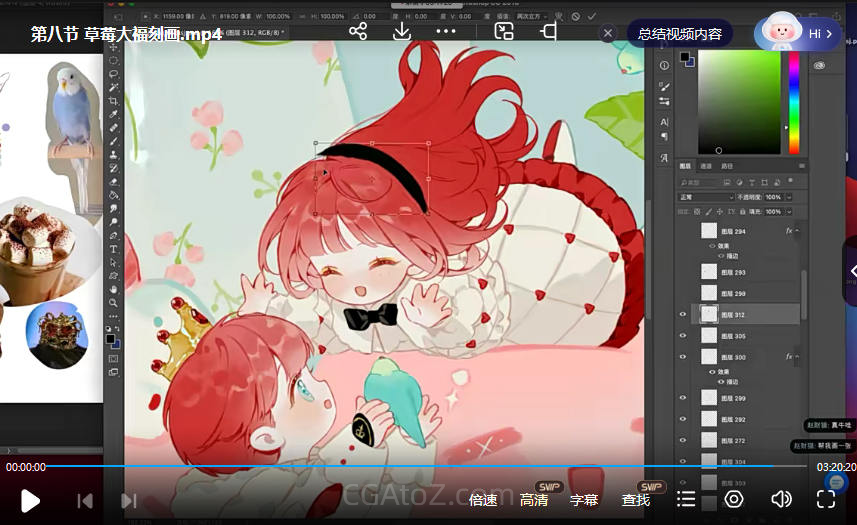Open the 查找 search option
The width and height of the screenshot is (857, 525).
point(636,500)
